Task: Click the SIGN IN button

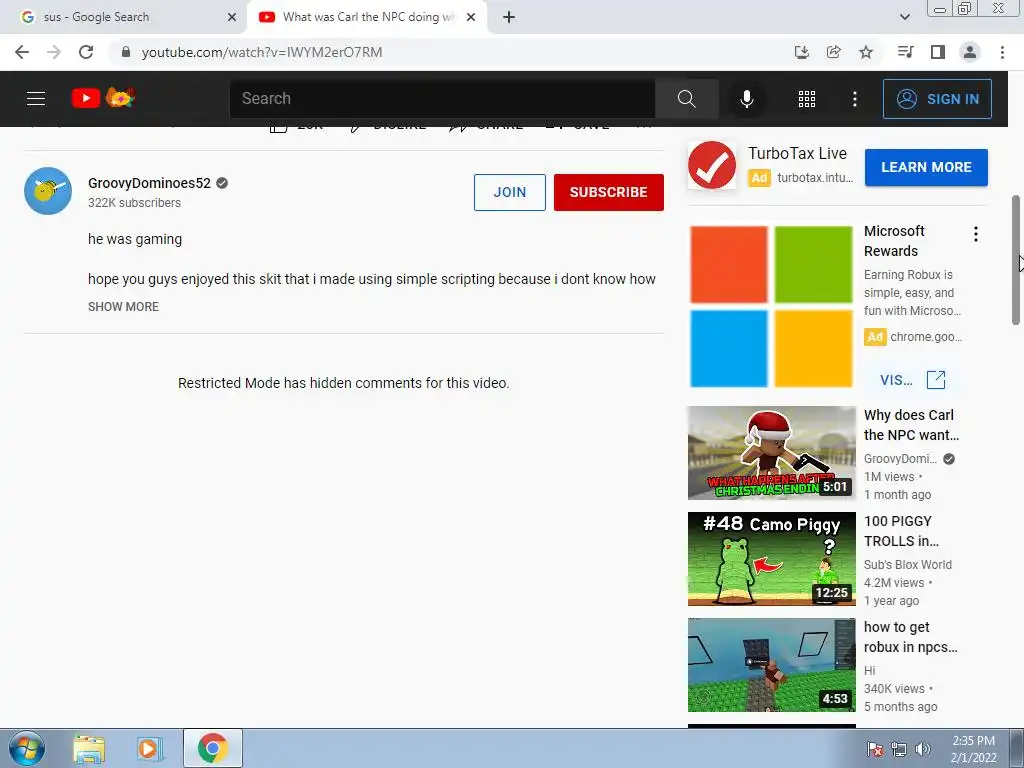Action: [937, 99]
